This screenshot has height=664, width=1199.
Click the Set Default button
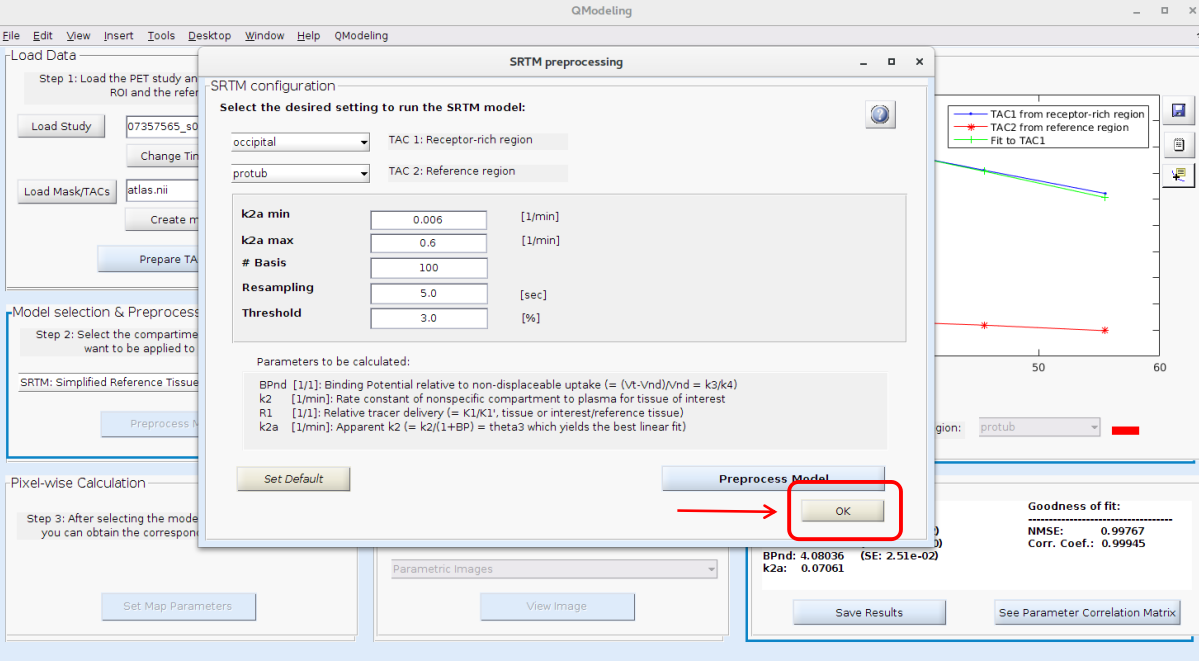(x=293, y=479)
